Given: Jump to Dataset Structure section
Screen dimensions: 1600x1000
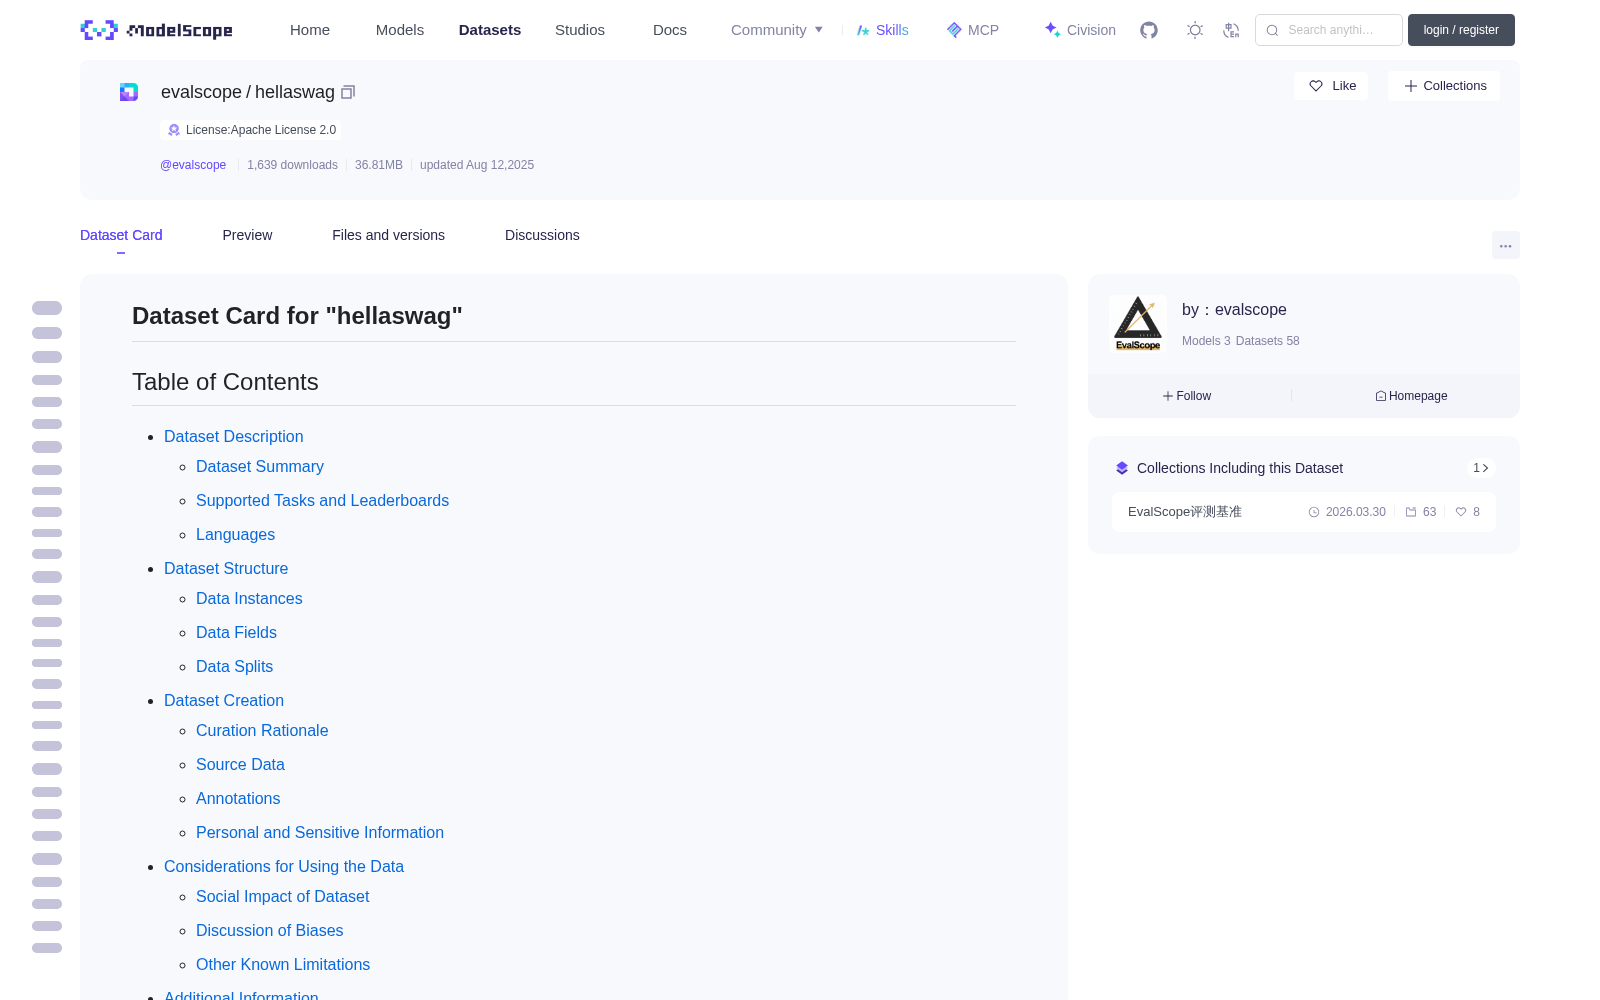Looking at the screenshot, I should click(226, 568).
